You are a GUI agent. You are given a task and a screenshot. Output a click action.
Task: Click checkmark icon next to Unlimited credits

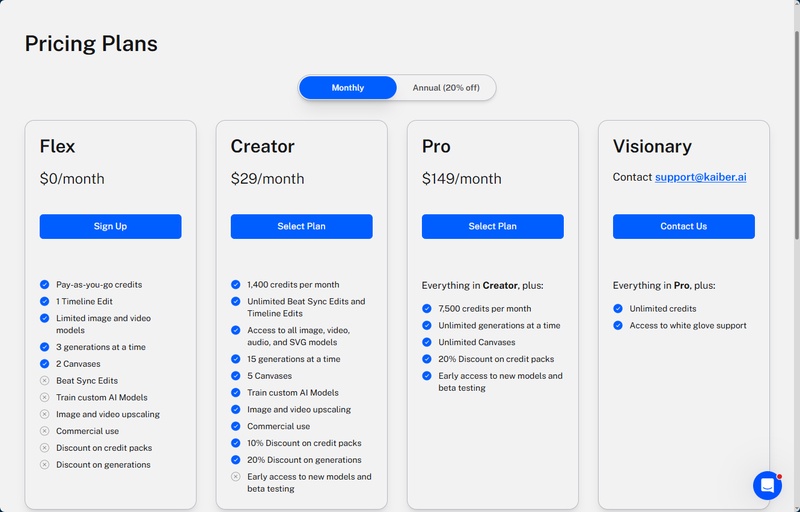(618, 309)
